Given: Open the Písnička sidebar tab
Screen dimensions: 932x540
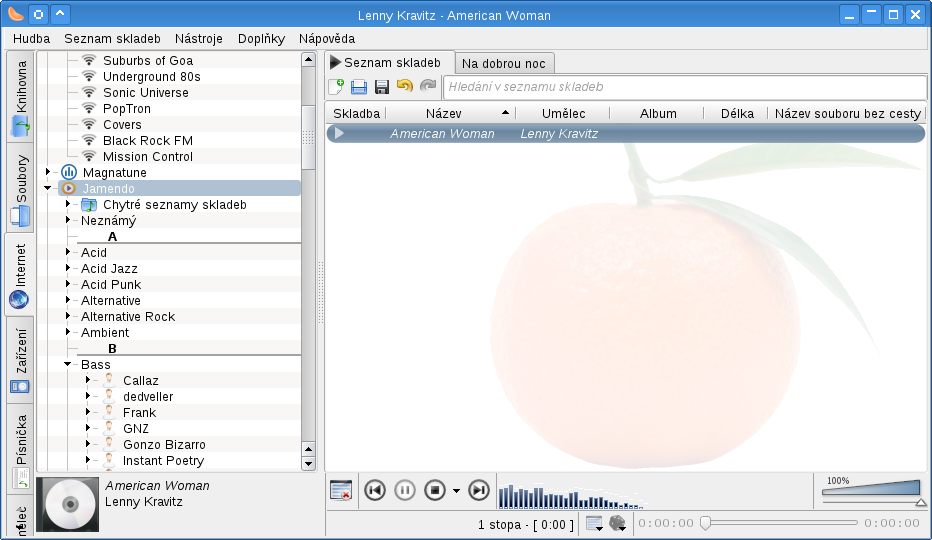Looking at the screenshot, I should (x=21, y=450).
